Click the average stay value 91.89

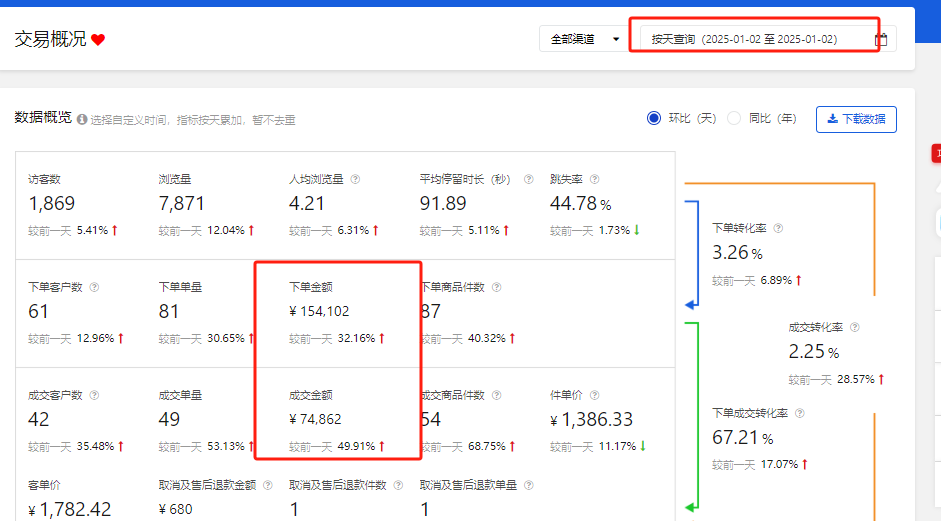coord(443,203)
